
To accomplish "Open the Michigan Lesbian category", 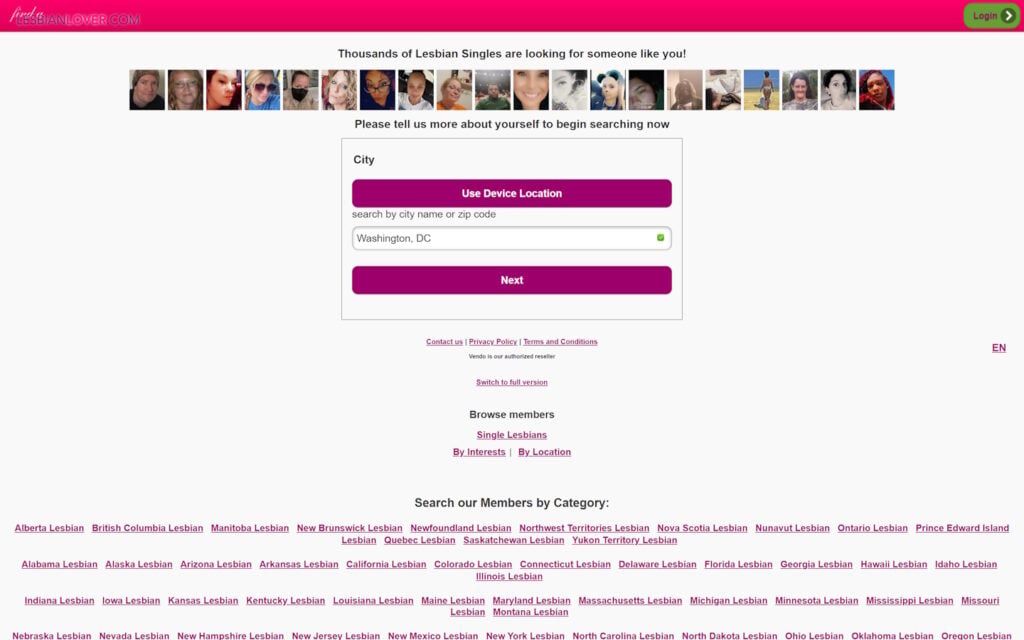I will point(728,601).
